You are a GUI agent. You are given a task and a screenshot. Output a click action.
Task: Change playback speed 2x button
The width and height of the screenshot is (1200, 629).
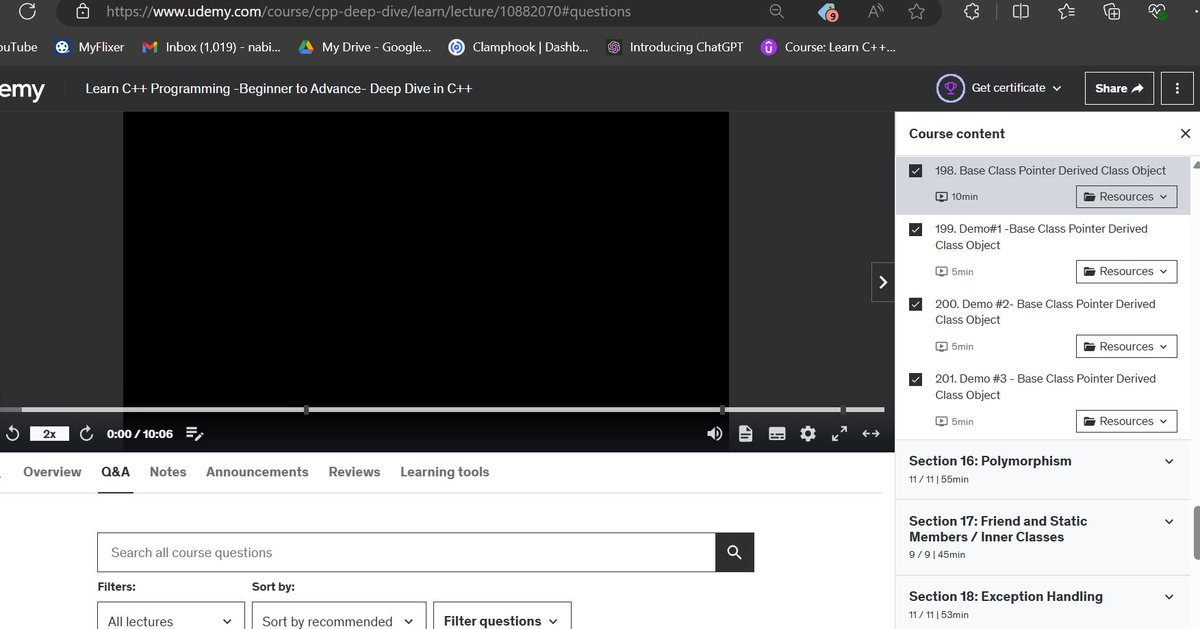pos(49,434)
